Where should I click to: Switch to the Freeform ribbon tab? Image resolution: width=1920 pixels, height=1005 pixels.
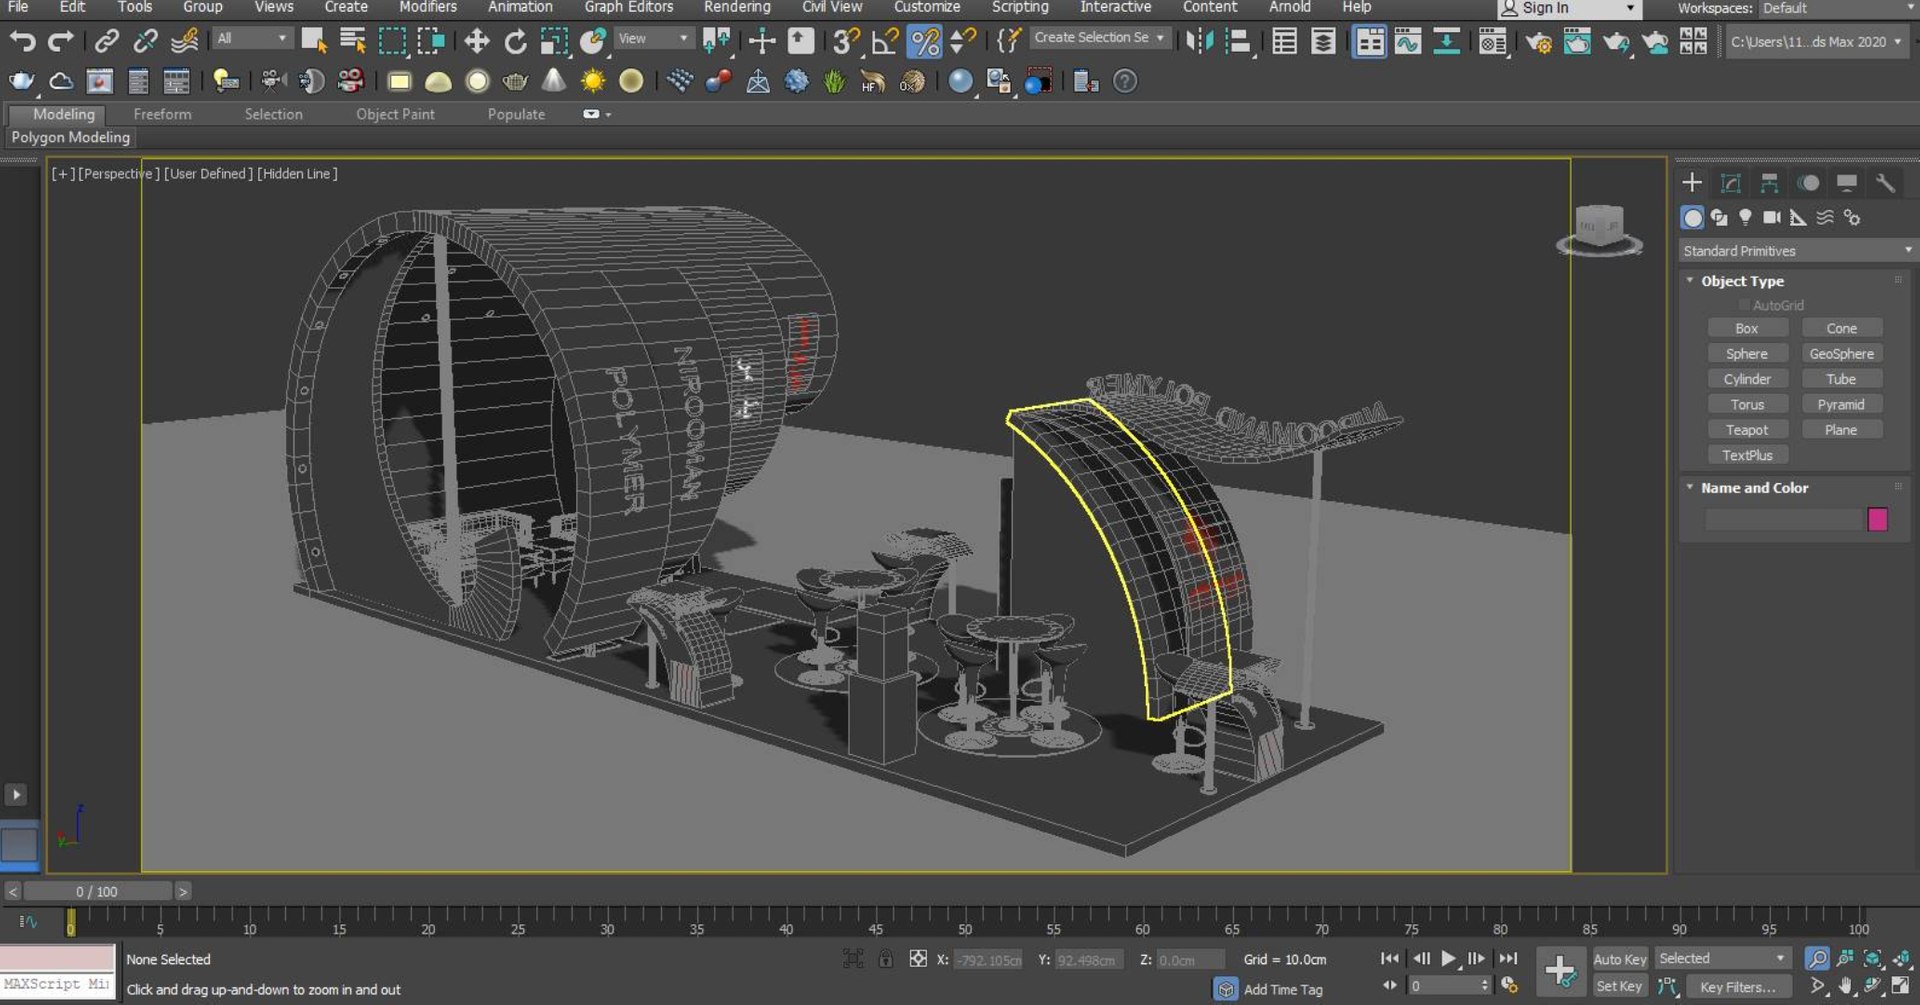click(162, 114)
